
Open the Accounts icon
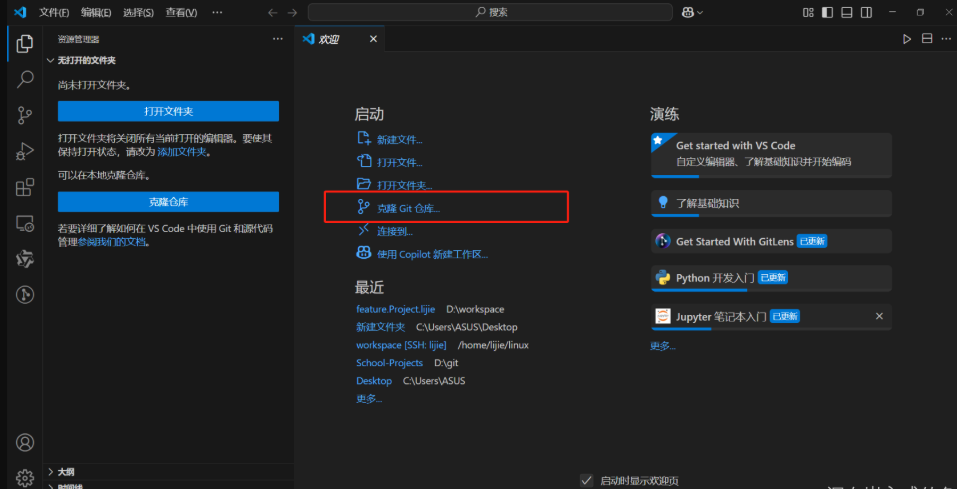tap(24, 442)
